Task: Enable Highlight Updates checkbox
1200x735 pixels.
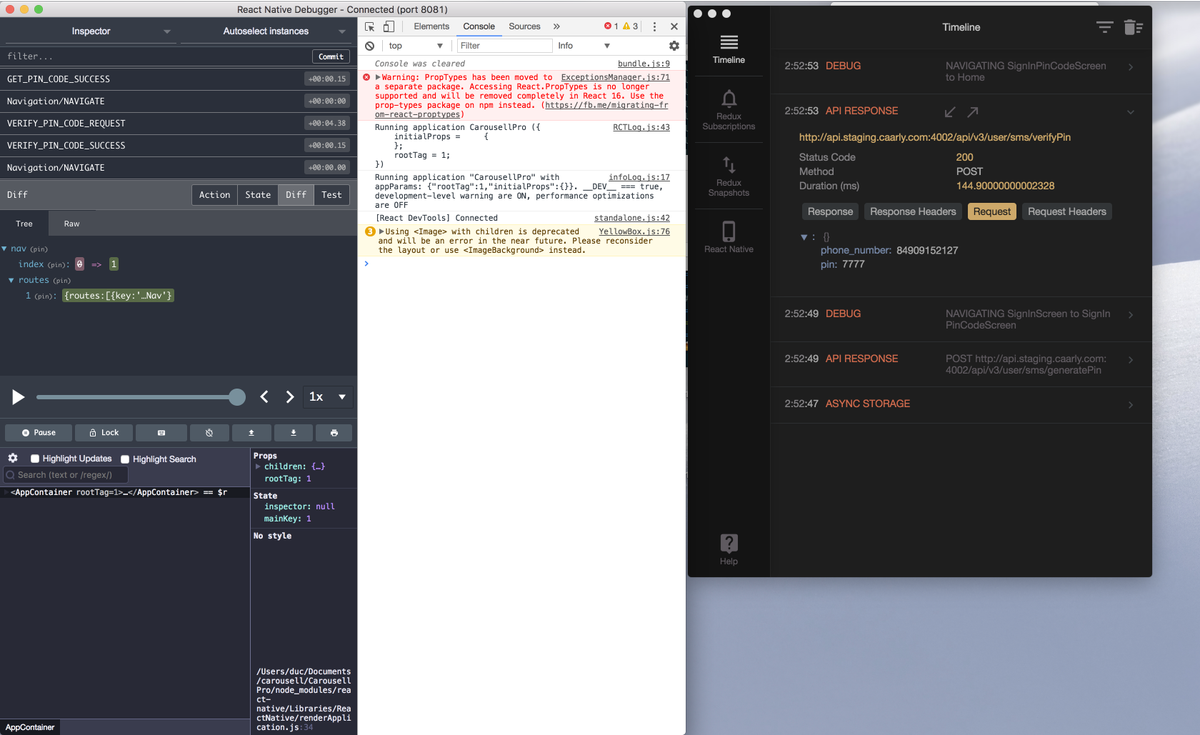Action: pos(35,459)
